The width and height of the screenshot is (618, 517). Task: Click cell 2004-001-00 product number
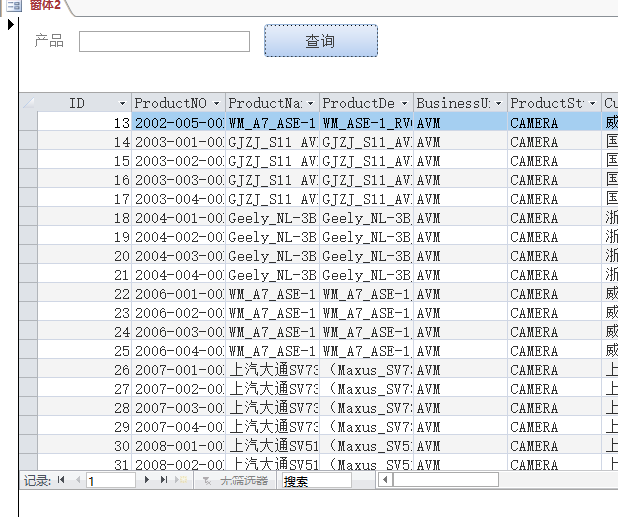pyautogui.click(x=179, y=218)
